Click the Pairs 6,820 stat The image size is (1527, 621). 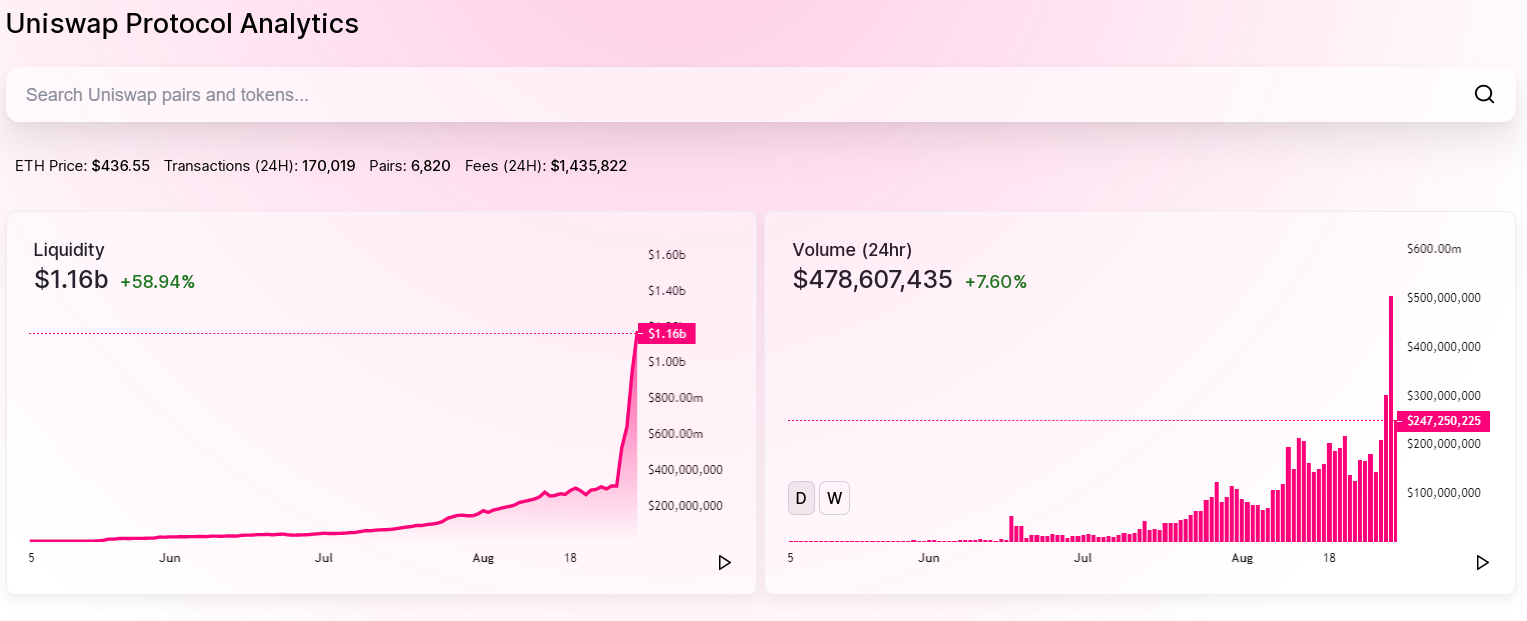pos(410,166)
